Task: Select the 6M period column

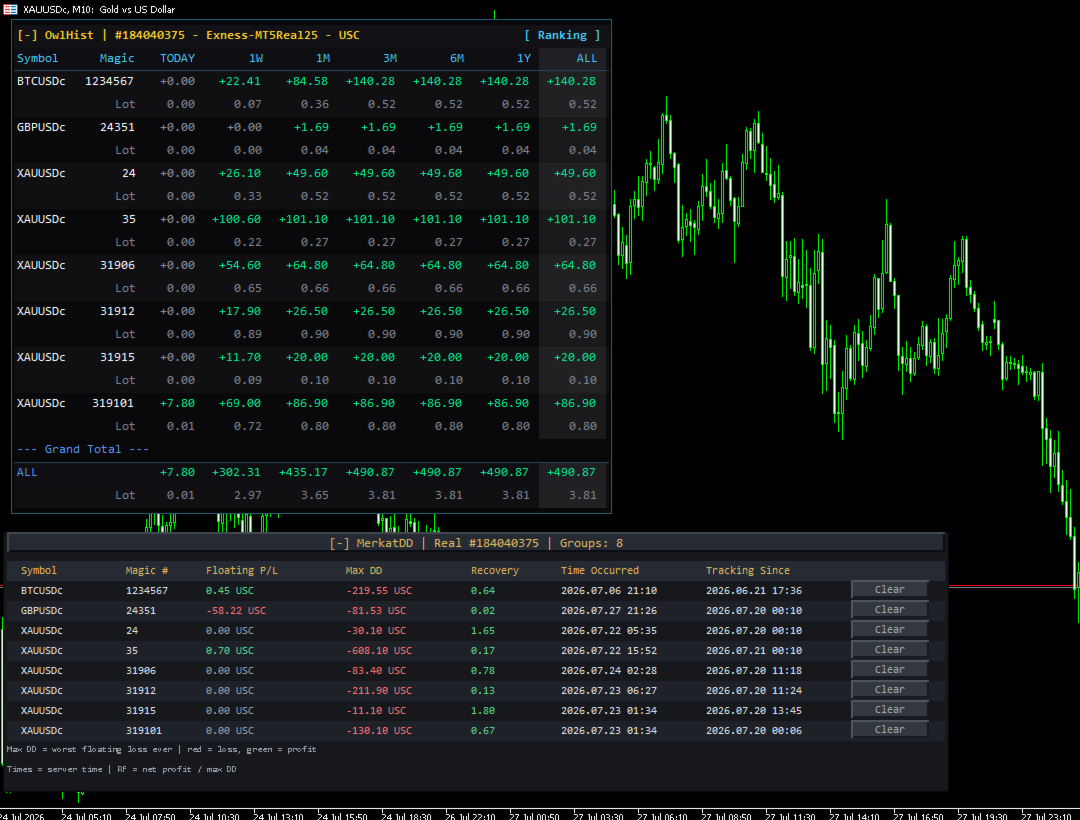Action: click(457, 59)
